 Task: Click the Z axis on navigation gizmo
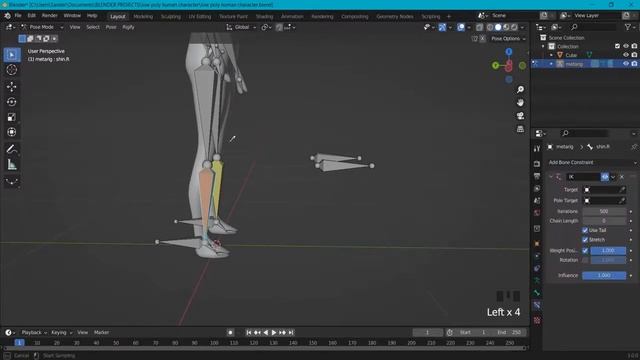pyautogui.click(x=509, y=52)
